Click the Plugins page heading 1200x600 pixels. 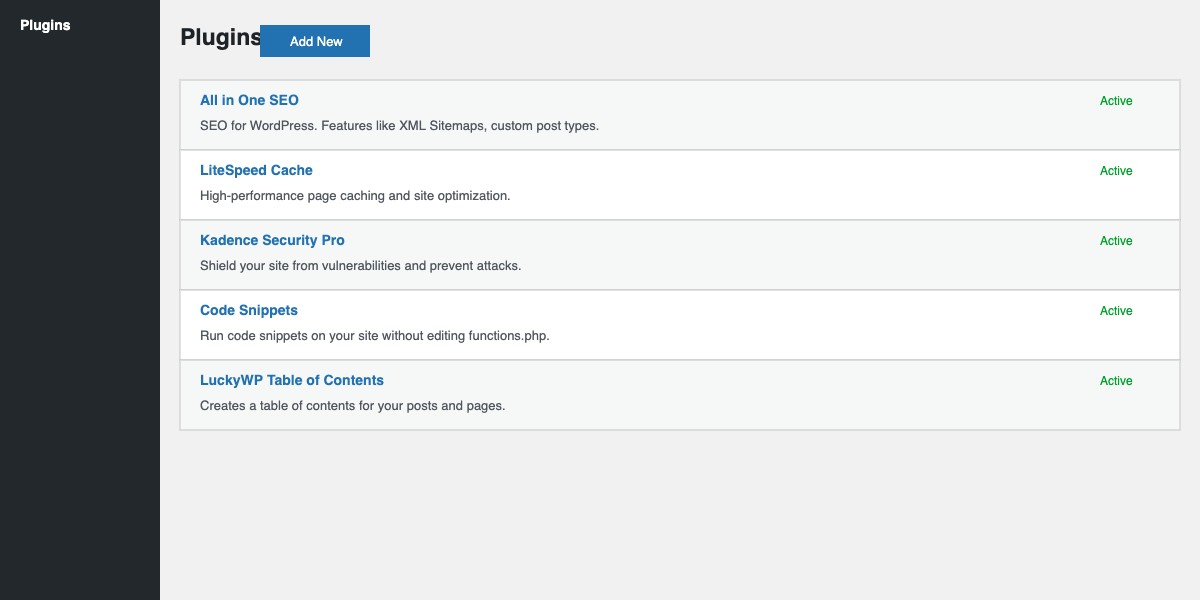221,37
